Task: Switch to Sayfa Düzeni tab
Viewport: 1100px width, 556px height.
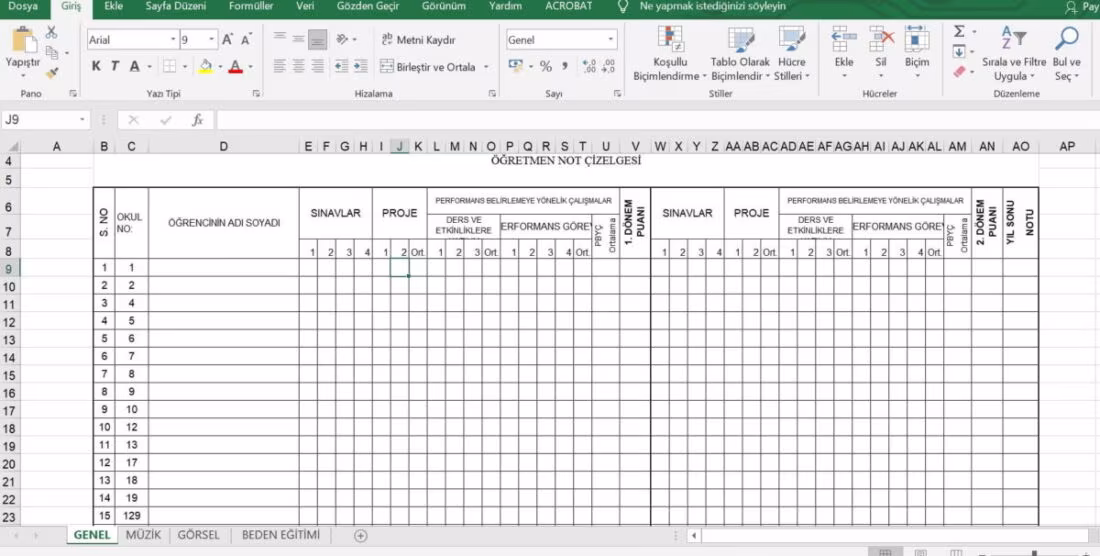Action: pos(176,6)
